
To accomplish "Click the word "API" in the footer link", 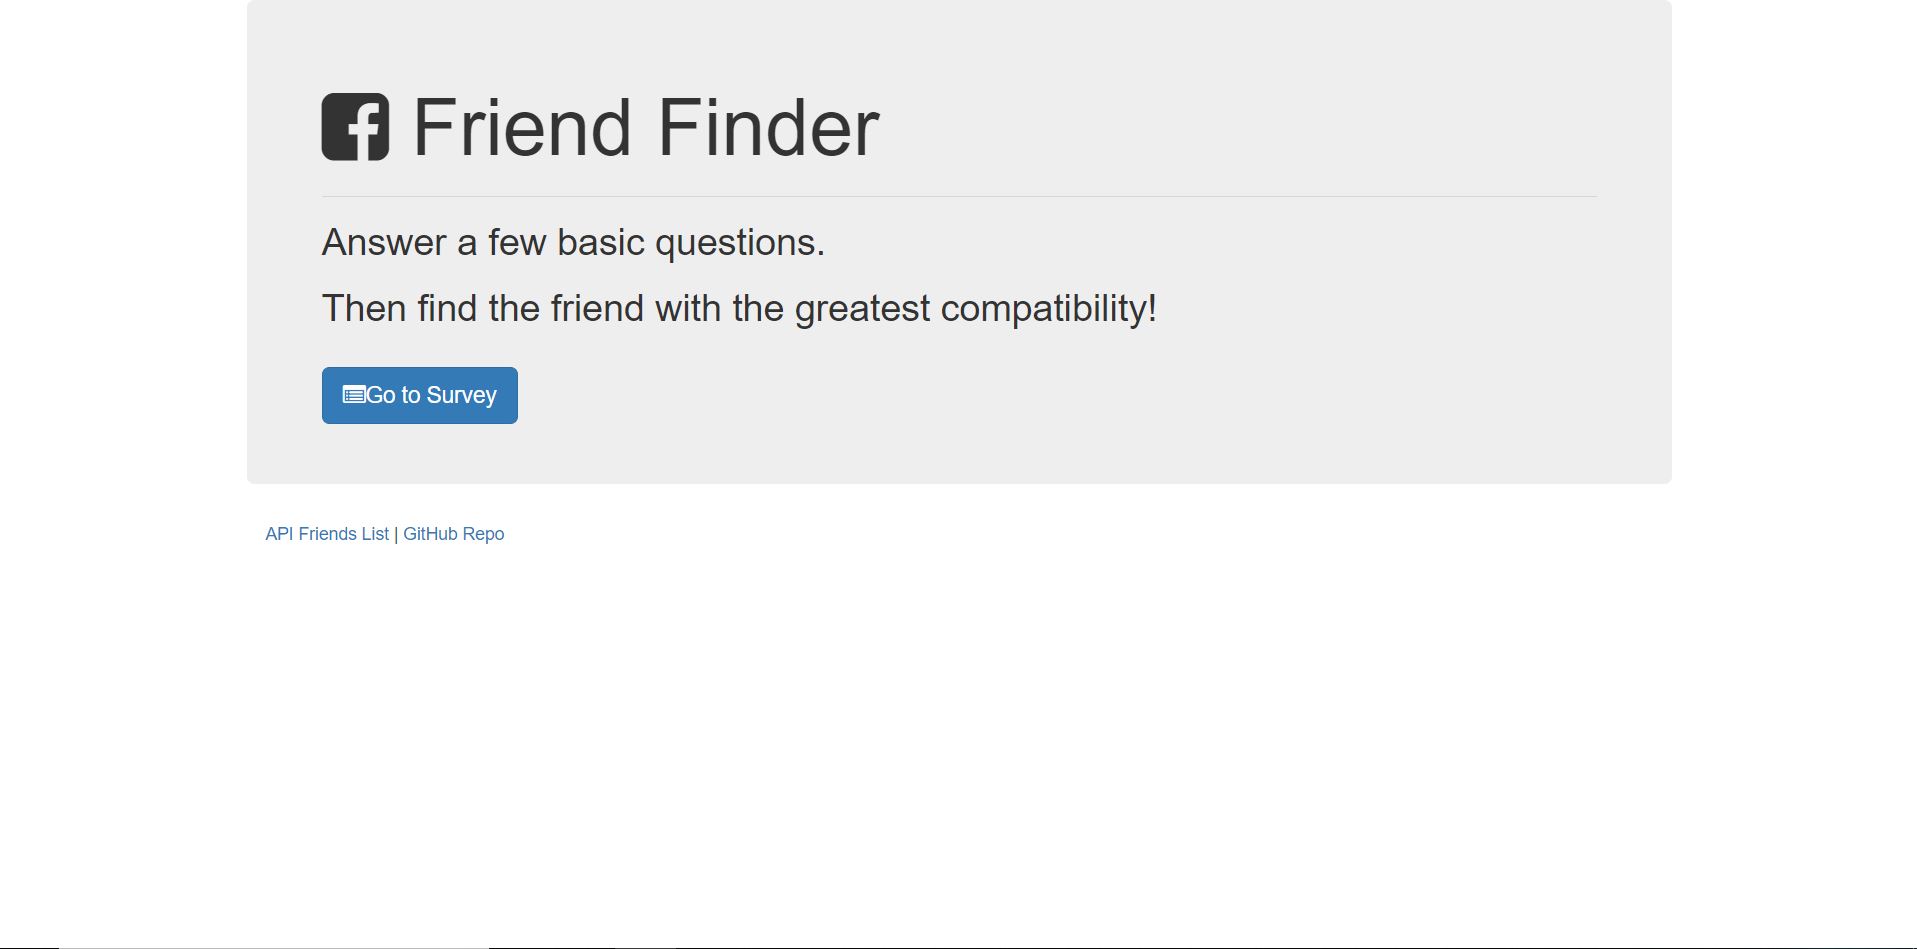I will click(279, 534).
